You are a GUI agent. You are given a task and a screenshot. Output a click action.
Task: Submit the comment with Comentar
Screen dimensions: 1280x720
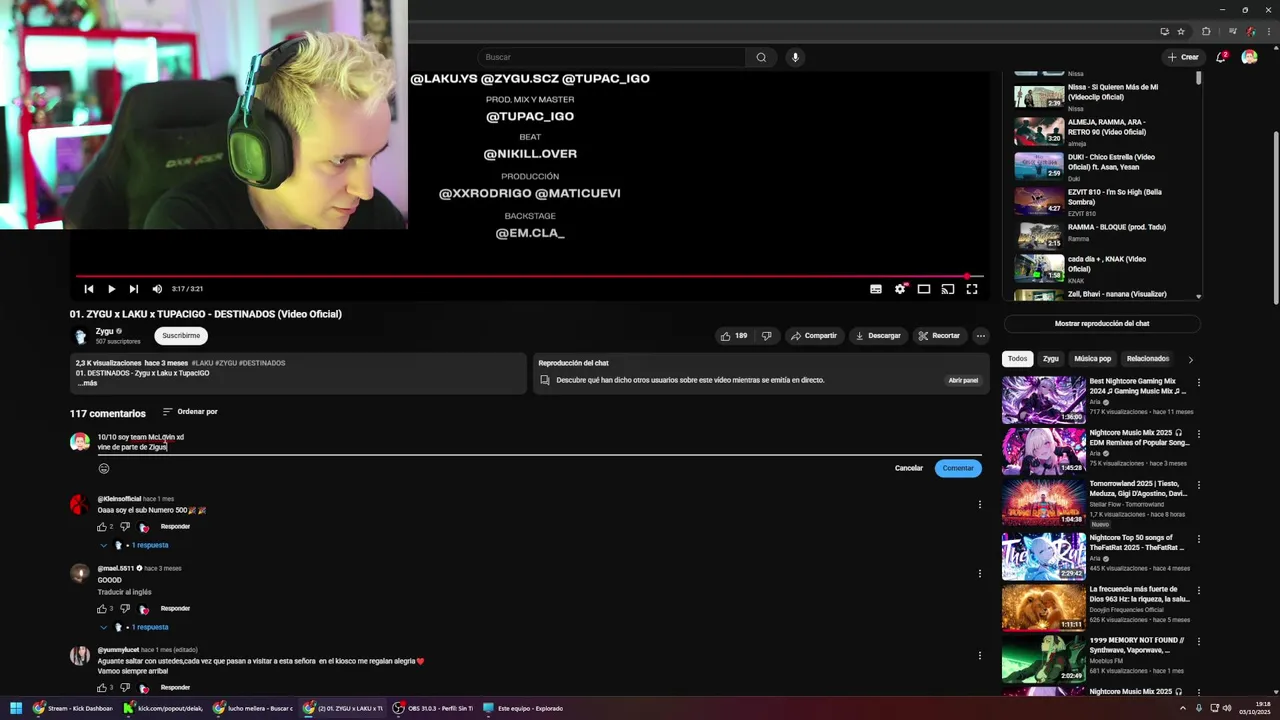click(958, 468)
